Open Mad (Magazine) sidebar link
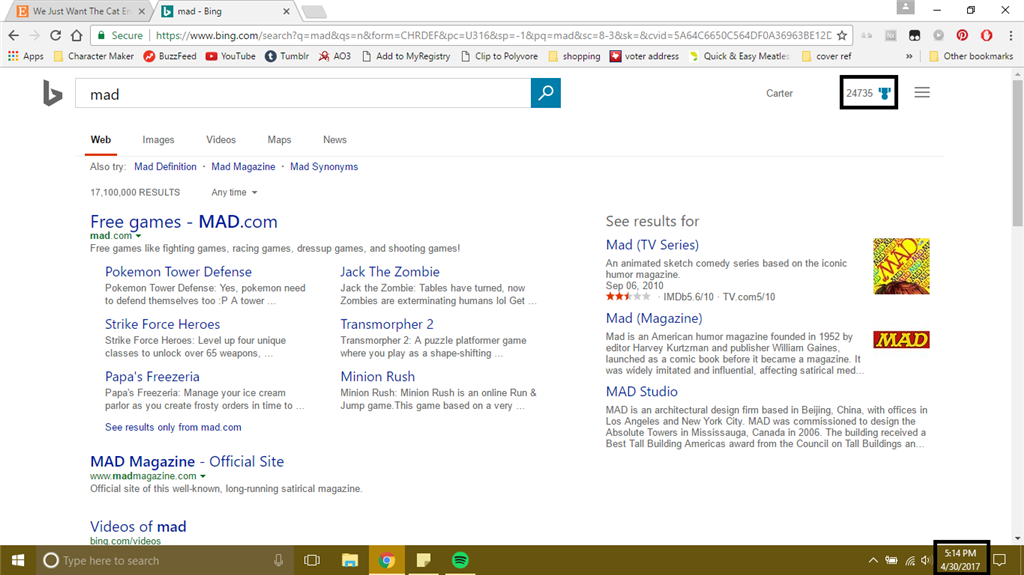This screenshot has height=575, width=1024. pyautogui.click(x=654, y=318)
